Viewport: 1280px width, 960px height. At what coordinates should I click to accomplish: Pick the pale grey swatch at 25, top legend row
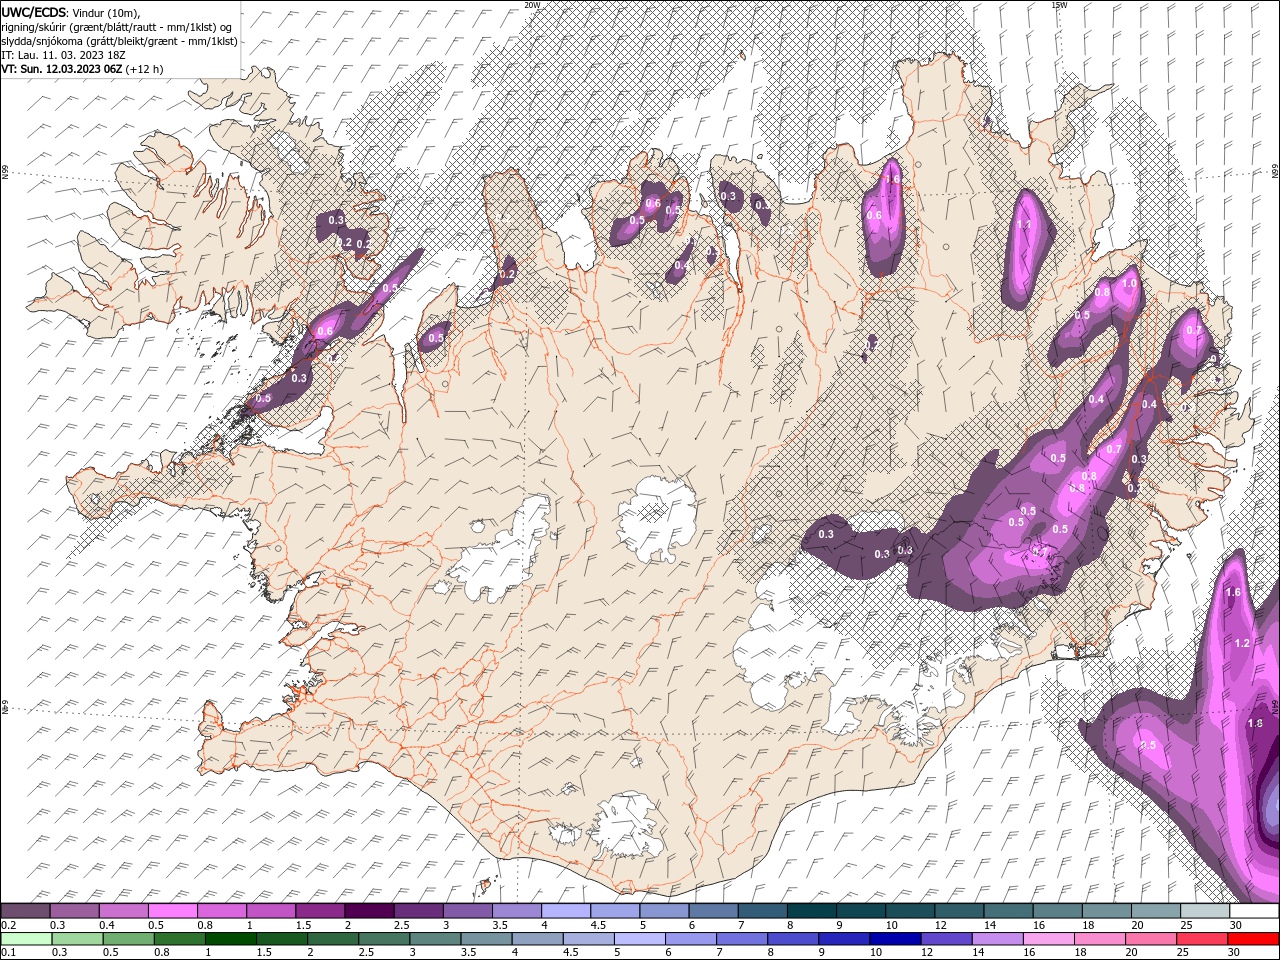[x=1204, y=911]
